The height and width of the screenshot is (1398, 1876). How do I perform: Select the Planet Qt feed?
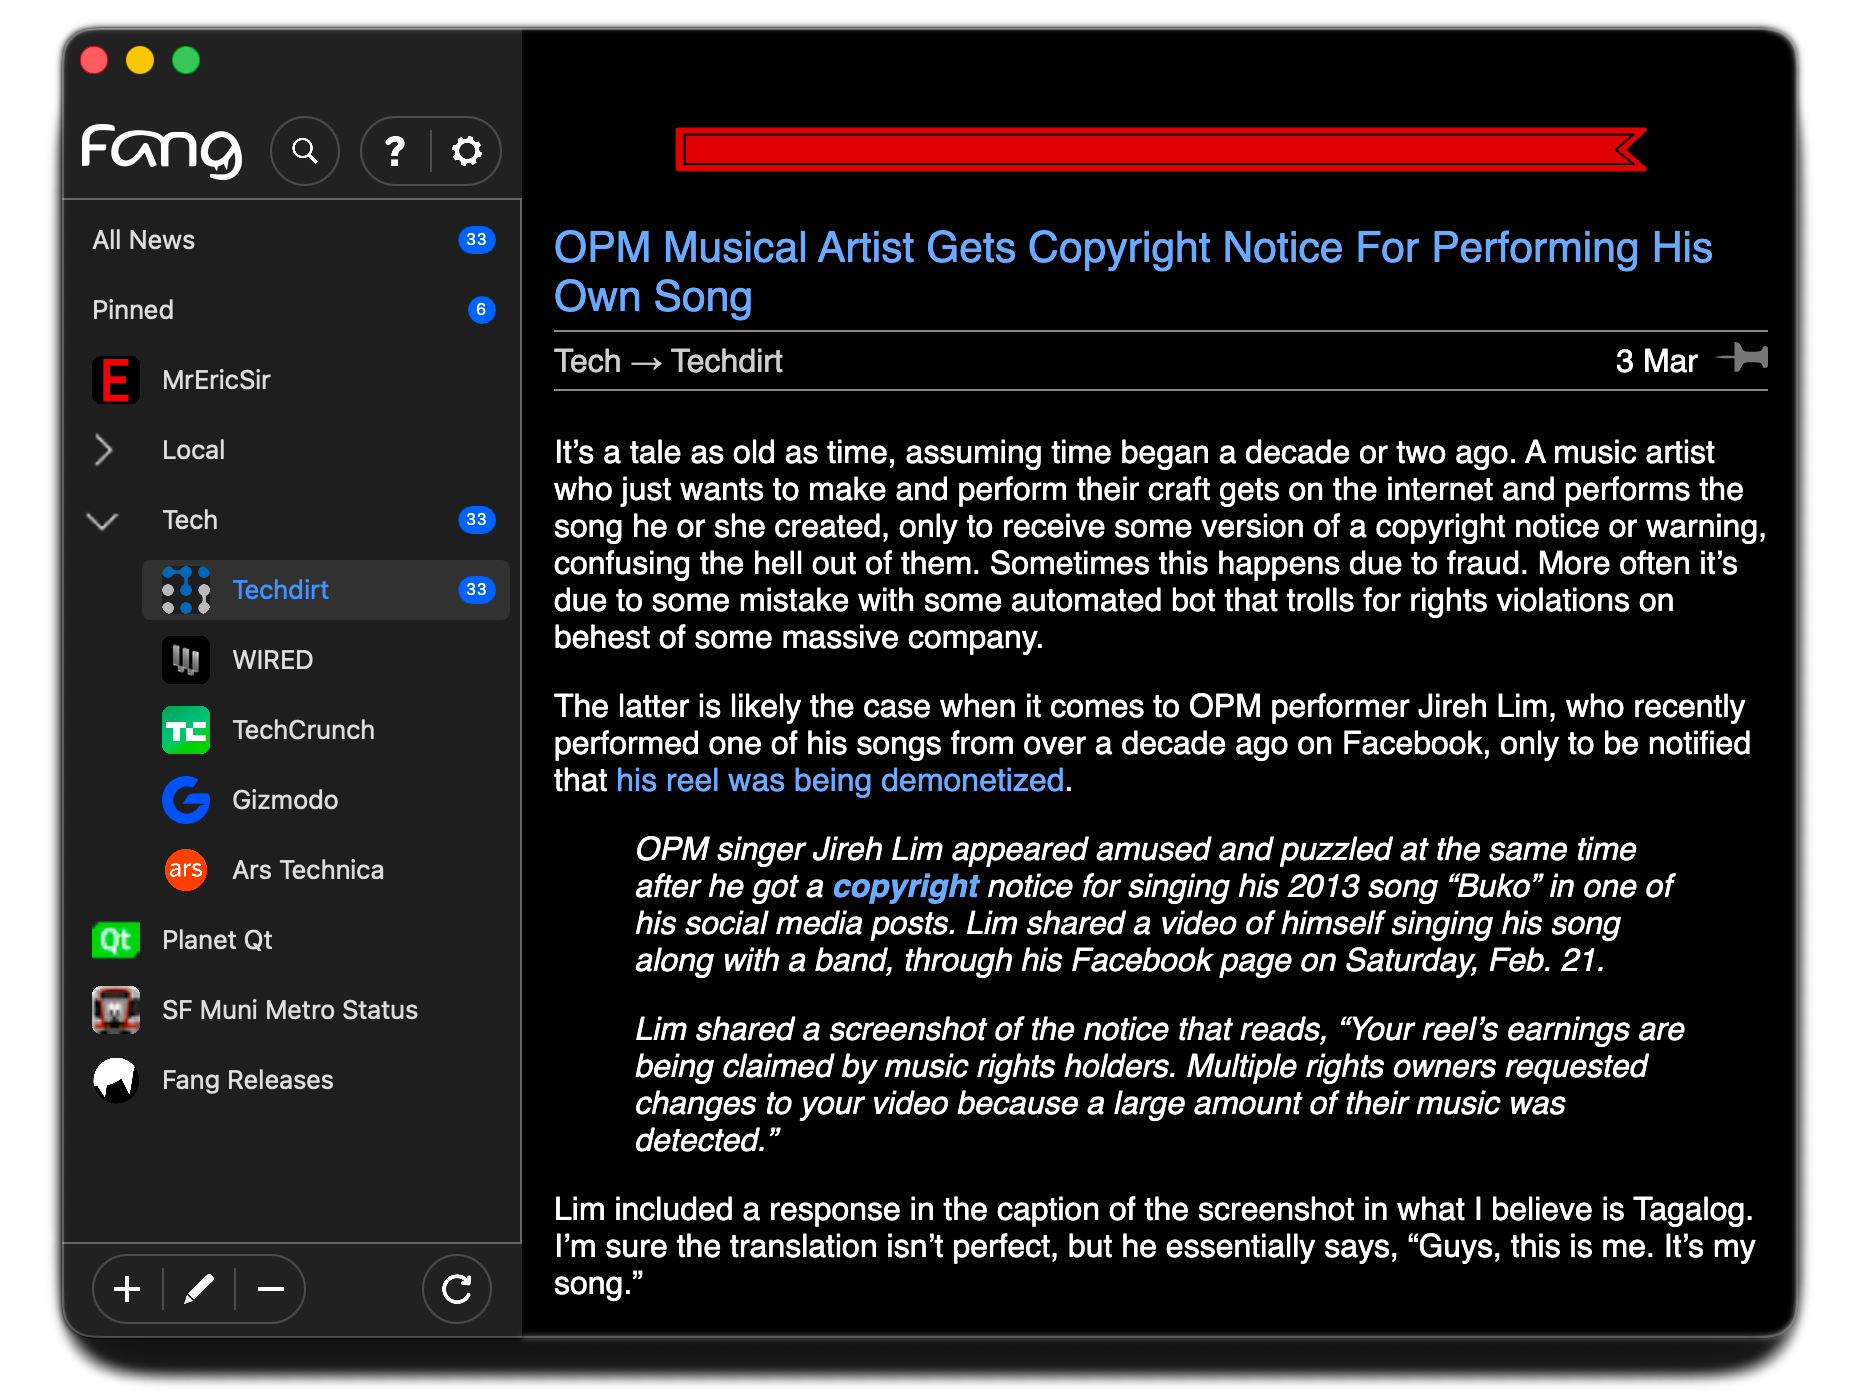click(x=216, y=939)
